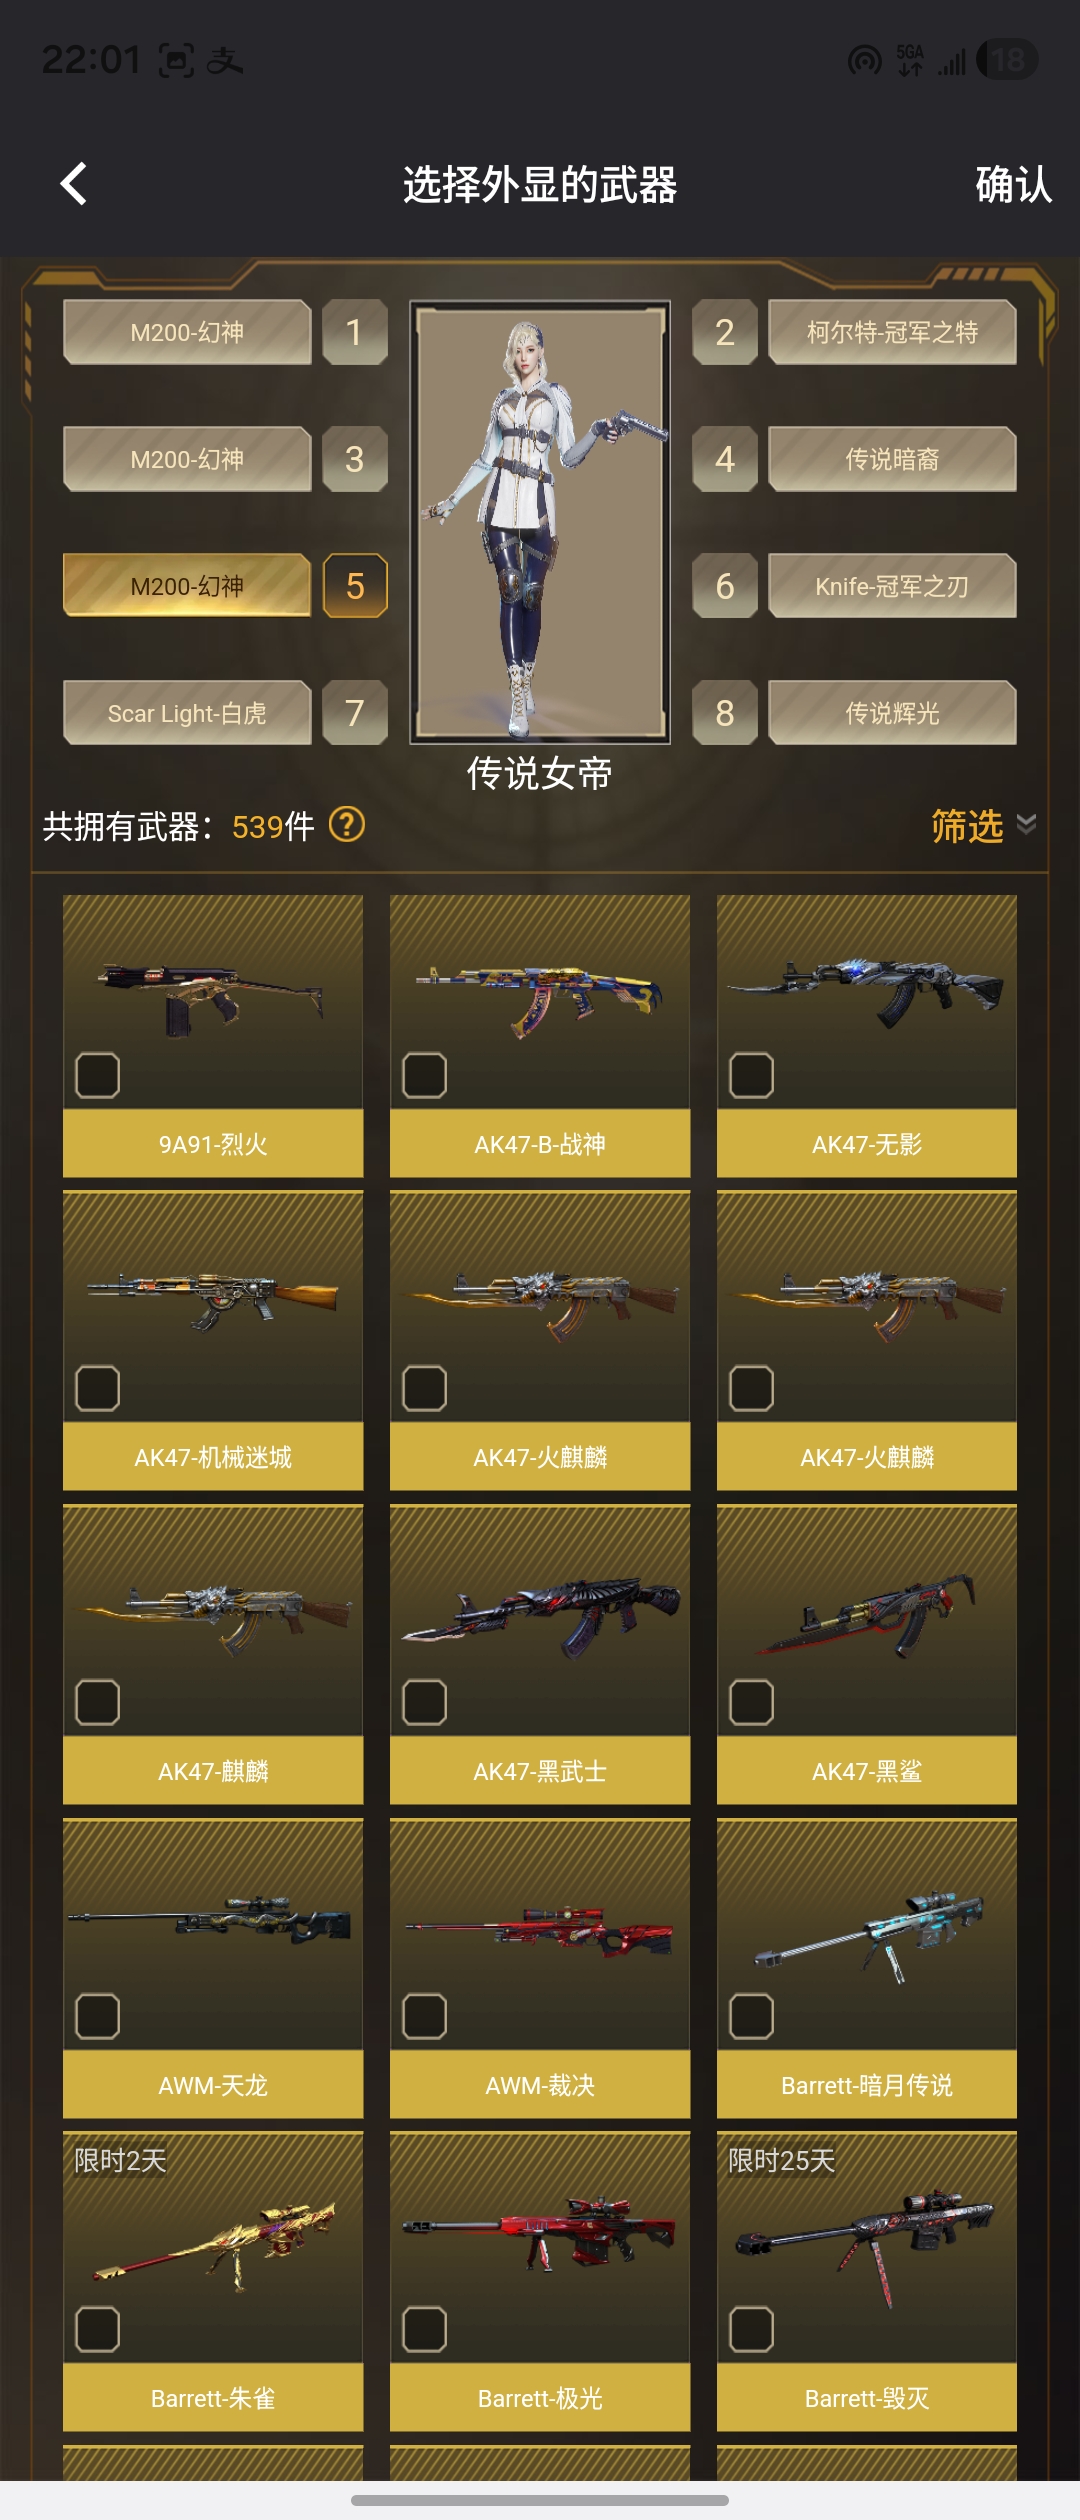The image size is (1080, 2520).
Task: Tap the AK47-无影 weapon image
Action: [x=867, y=993]
